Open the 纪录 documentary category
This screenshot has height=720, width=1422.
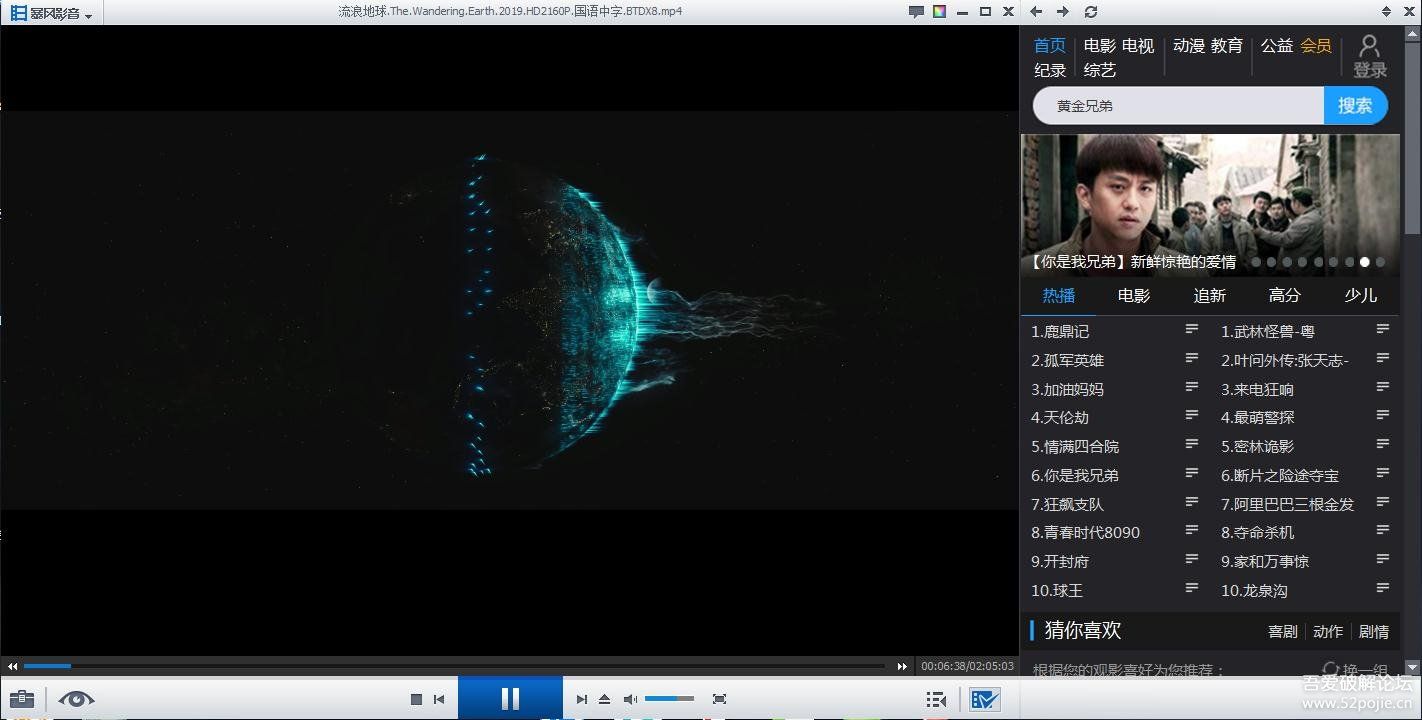1050,70
